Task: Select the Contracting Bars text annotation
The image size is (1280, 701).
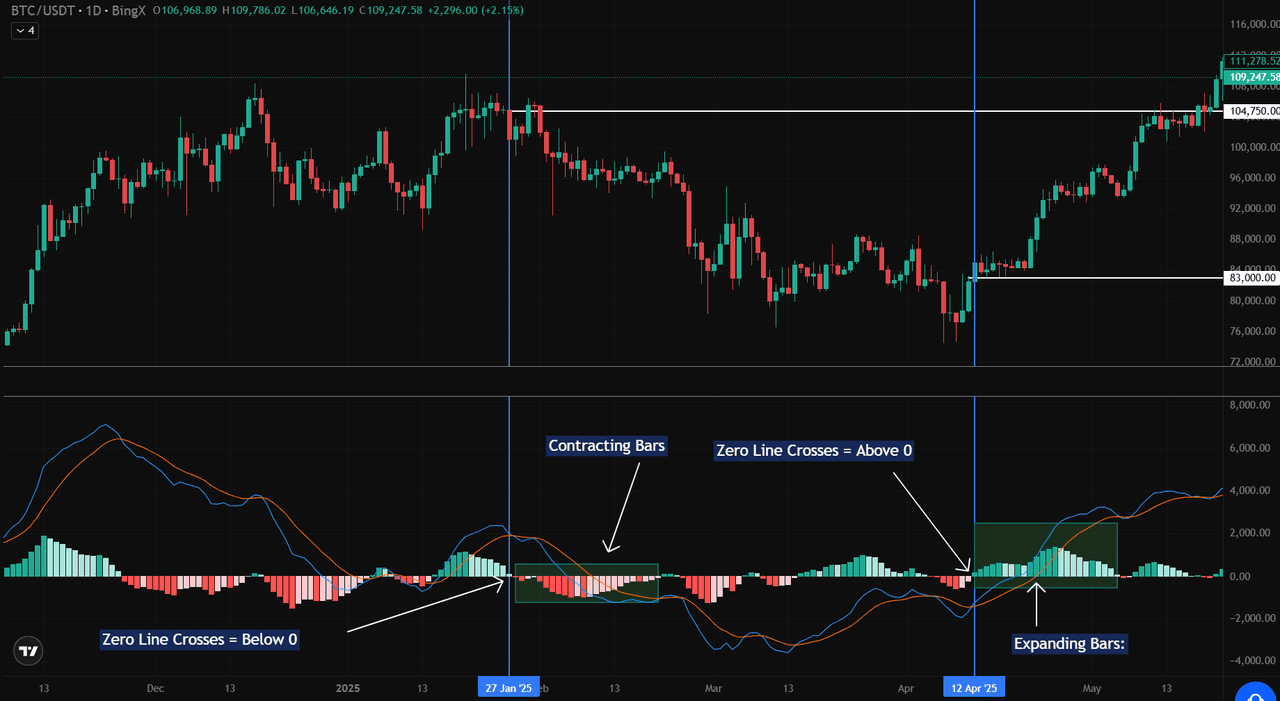Action: [606, 446]
